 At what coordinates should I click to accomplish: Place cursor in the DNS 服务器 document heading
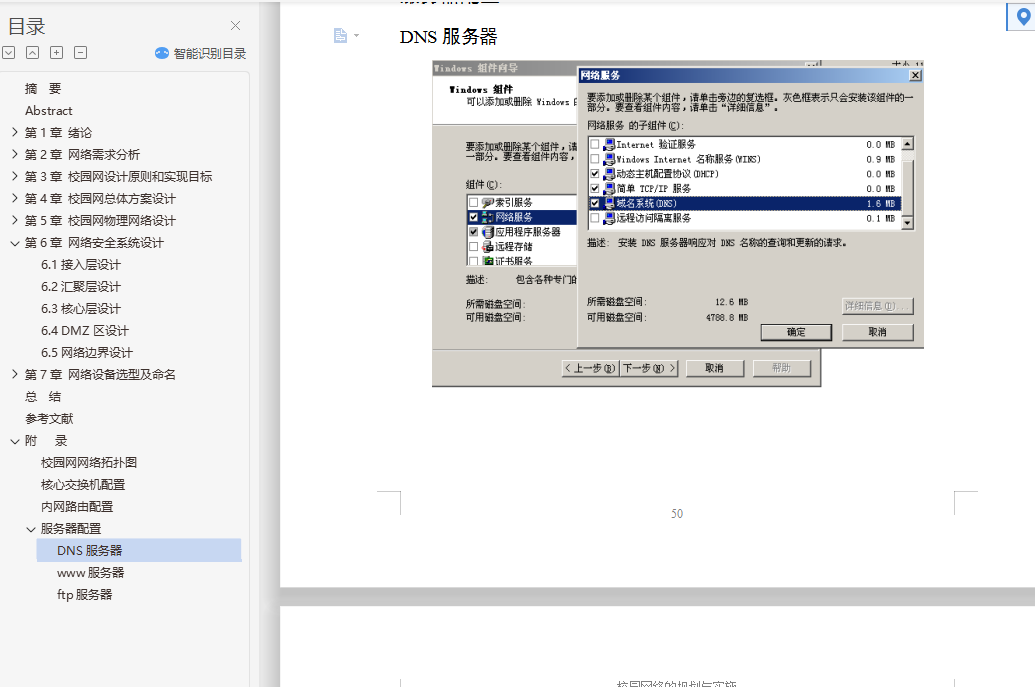448,37
